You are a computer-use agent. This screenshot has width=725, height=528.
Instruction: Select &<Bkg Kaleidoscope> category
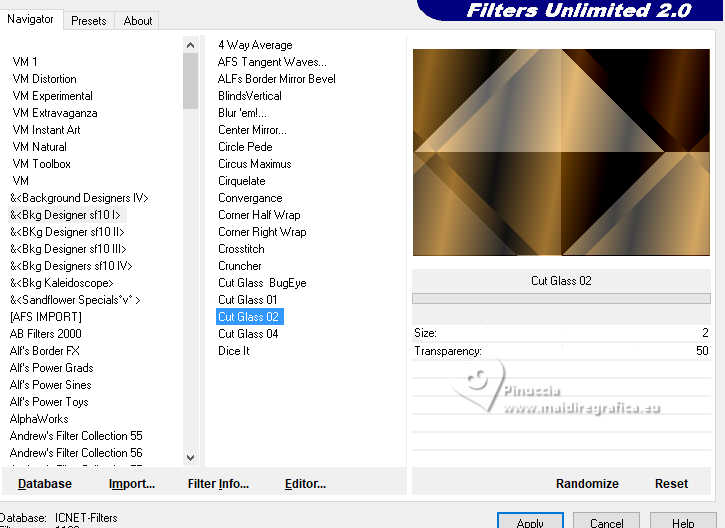[x=61, y=283]
